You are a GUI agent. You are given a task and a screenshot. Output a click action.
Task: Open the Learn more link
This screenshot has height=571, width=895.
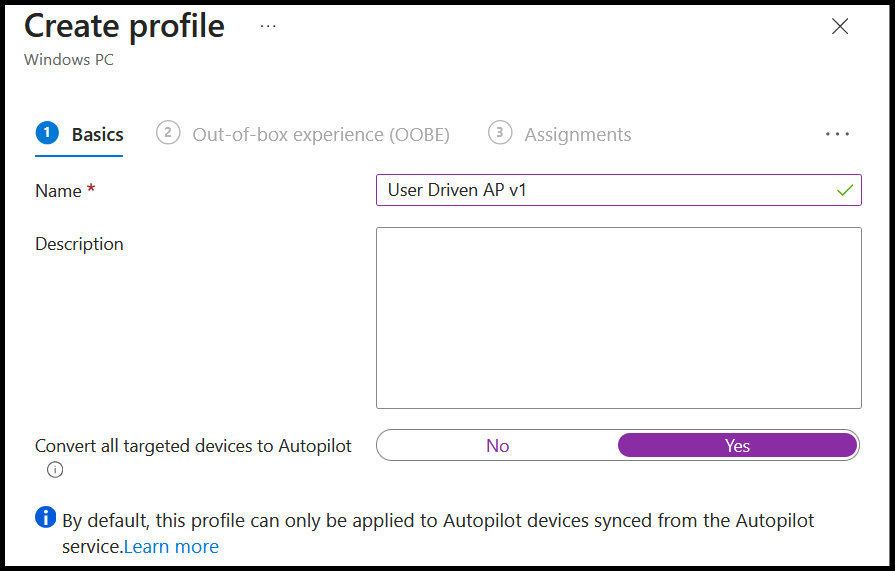coord(171,547)
